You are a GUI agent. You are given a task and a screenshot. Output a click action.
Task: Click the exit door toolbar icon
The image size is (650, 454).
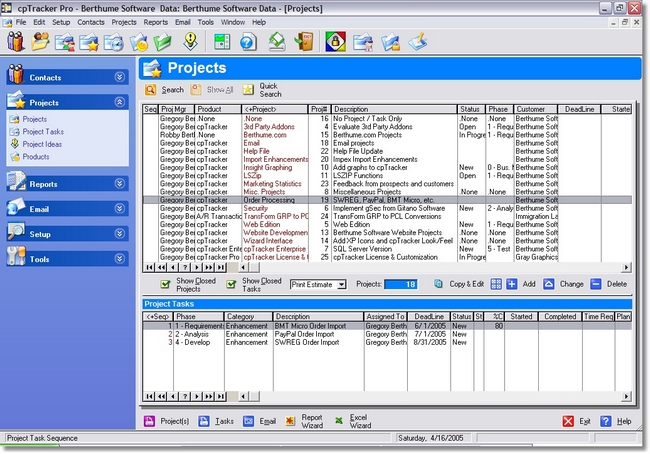pyautogui.click(x=304, y=42)
